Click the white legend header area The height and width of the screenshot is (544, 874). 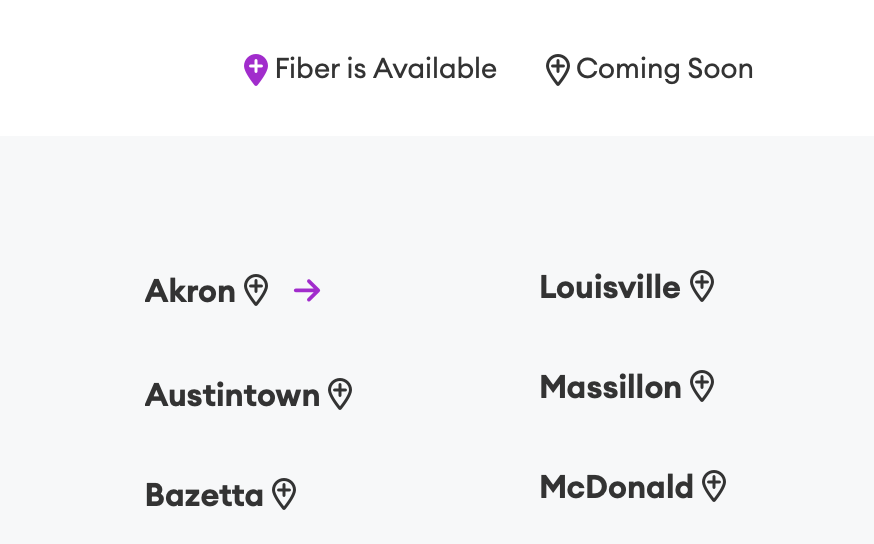click(x=437, y=67)
